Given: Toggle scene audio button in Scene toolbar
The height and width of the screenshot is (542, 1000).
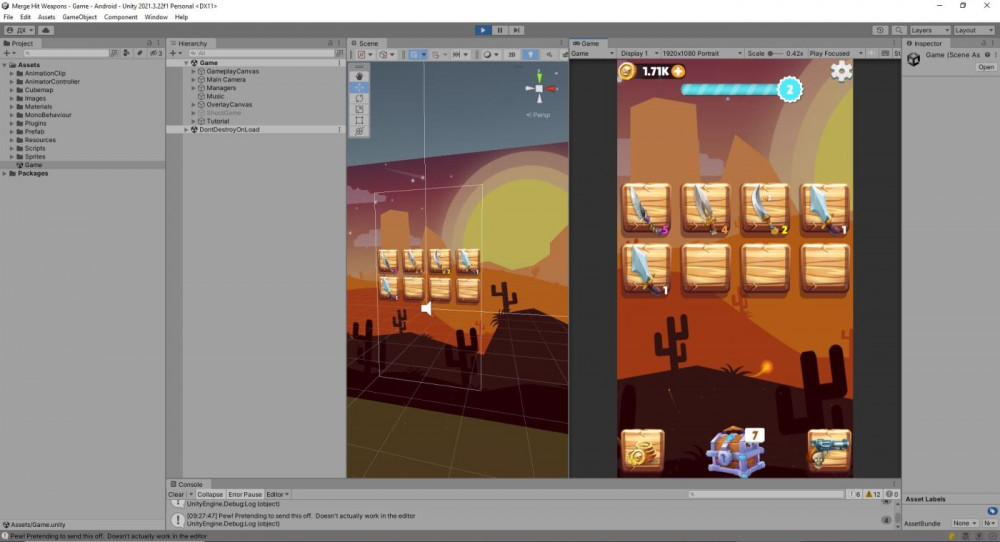Looking at the screenshot, I should pos(549,55).
